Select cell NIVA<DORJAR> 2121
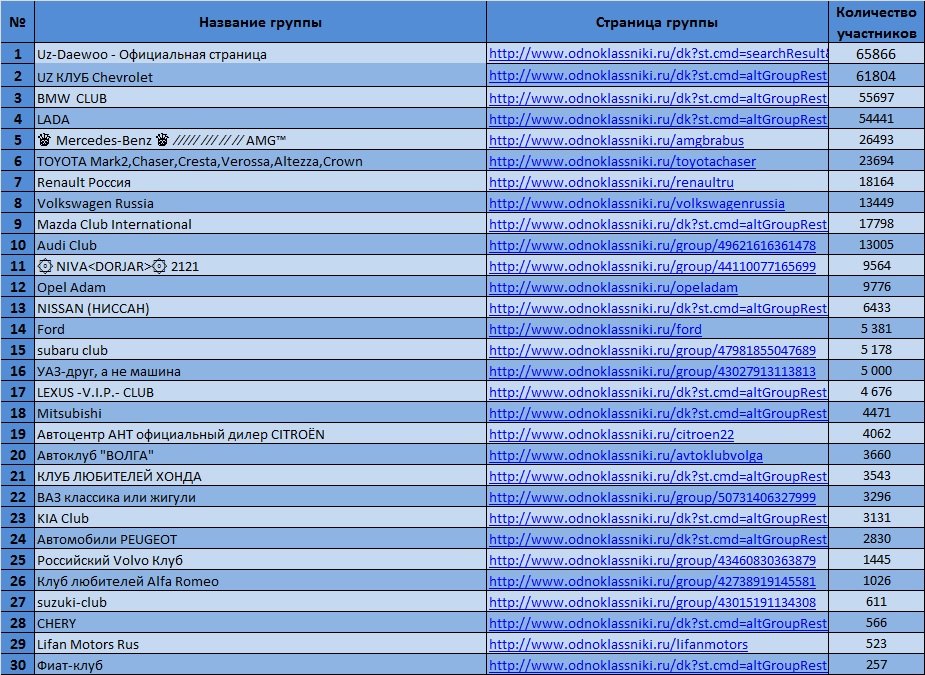The width and height of the screenshot is (925, 675). [260, 267]
